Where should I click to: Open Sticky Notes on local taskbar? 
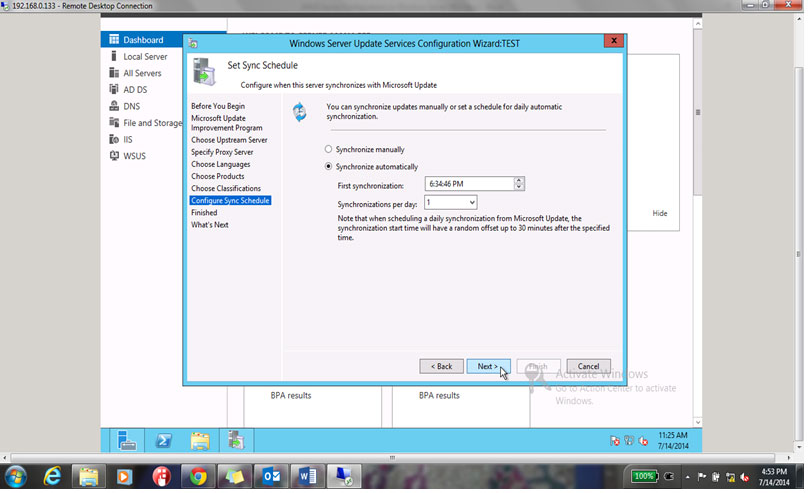(x=234, y=476)
